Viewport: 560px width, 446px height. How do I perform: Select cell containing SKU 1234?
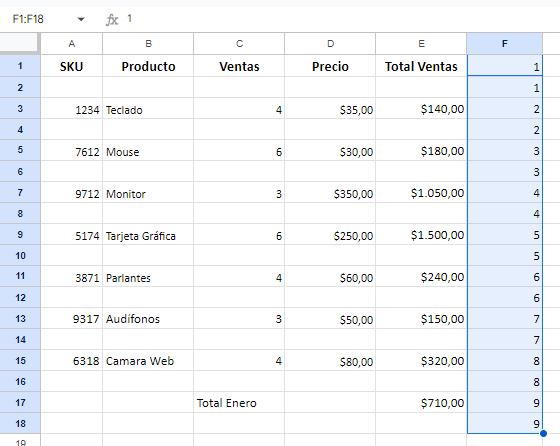(x=71, y=109)
